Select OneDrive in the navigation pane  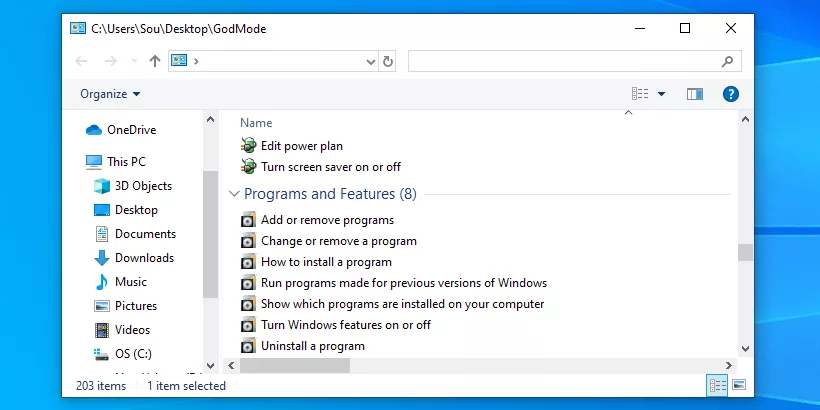pos(132,130)
